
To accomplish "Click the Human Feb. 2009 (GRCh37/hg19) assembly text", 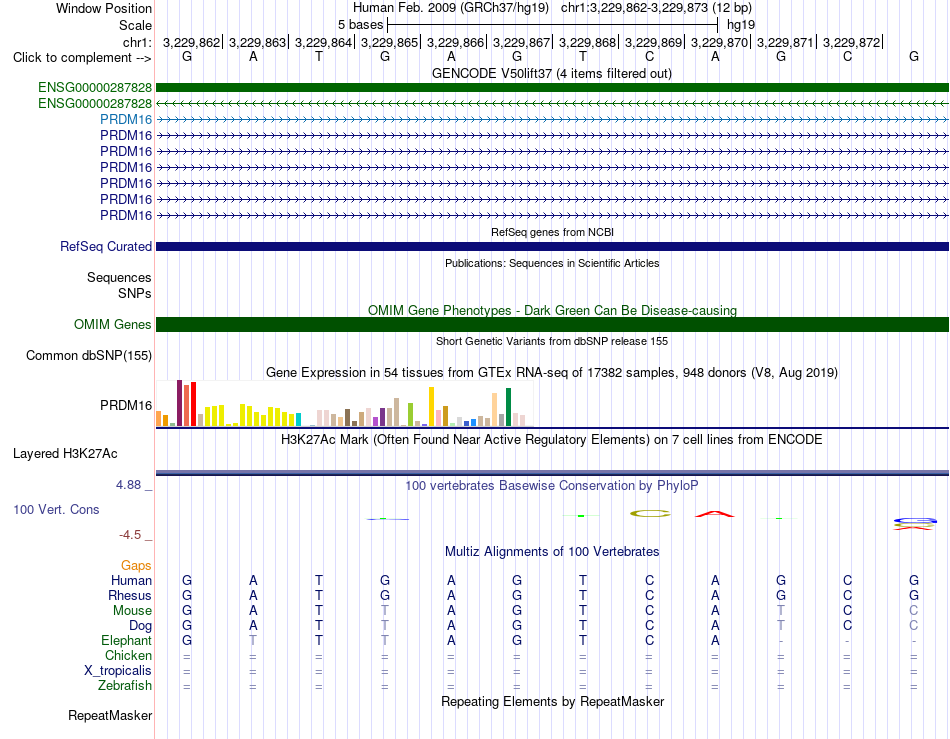I will (451, 8).
